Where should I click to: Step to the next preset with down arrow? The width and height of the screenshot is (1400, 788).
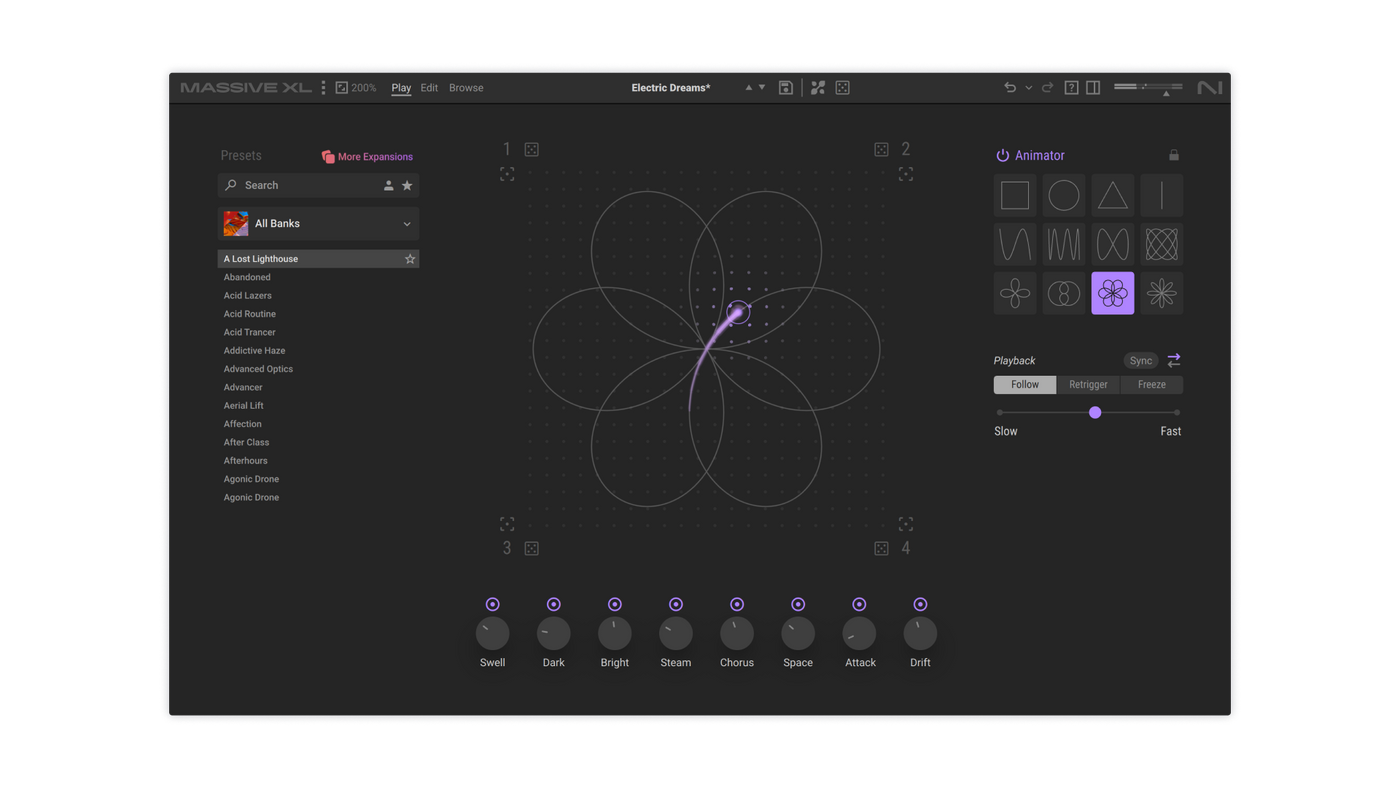pyautogui.click(x=762, y=87)
